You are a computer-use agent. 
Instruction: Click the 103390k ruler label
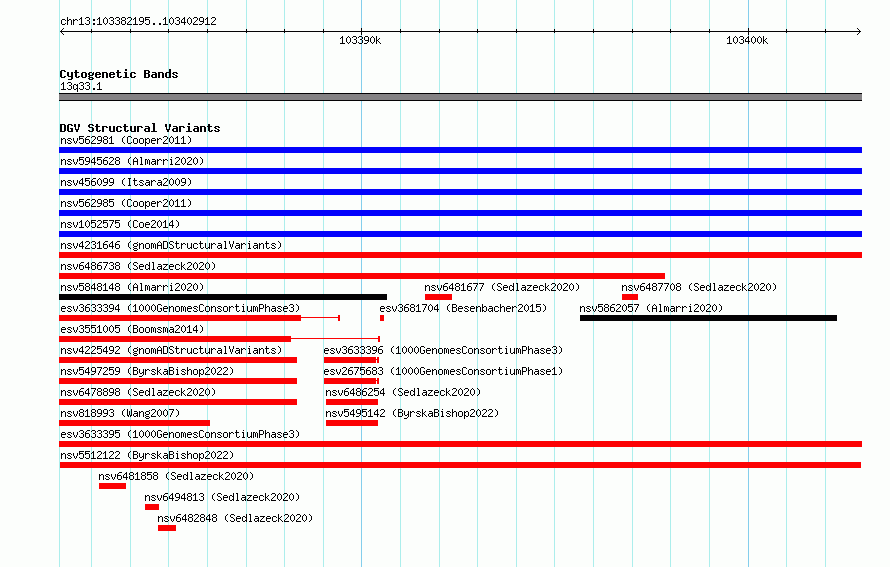pos(360,40)
